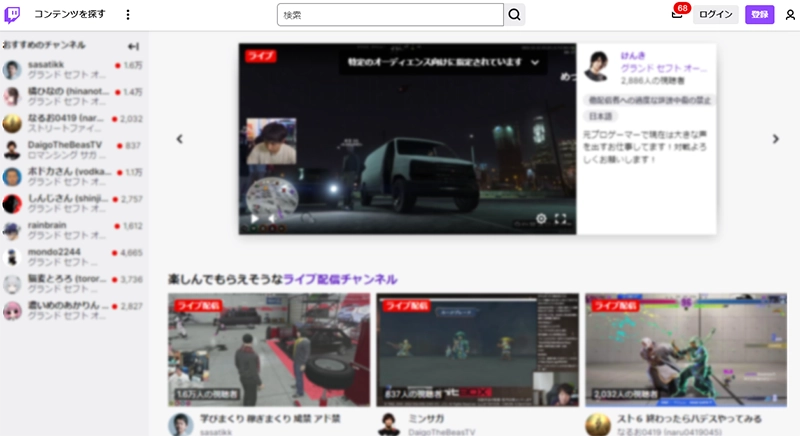
Task: Click the DaigoTheBeasTV sidebar avatar
Action: click(12, 150)
